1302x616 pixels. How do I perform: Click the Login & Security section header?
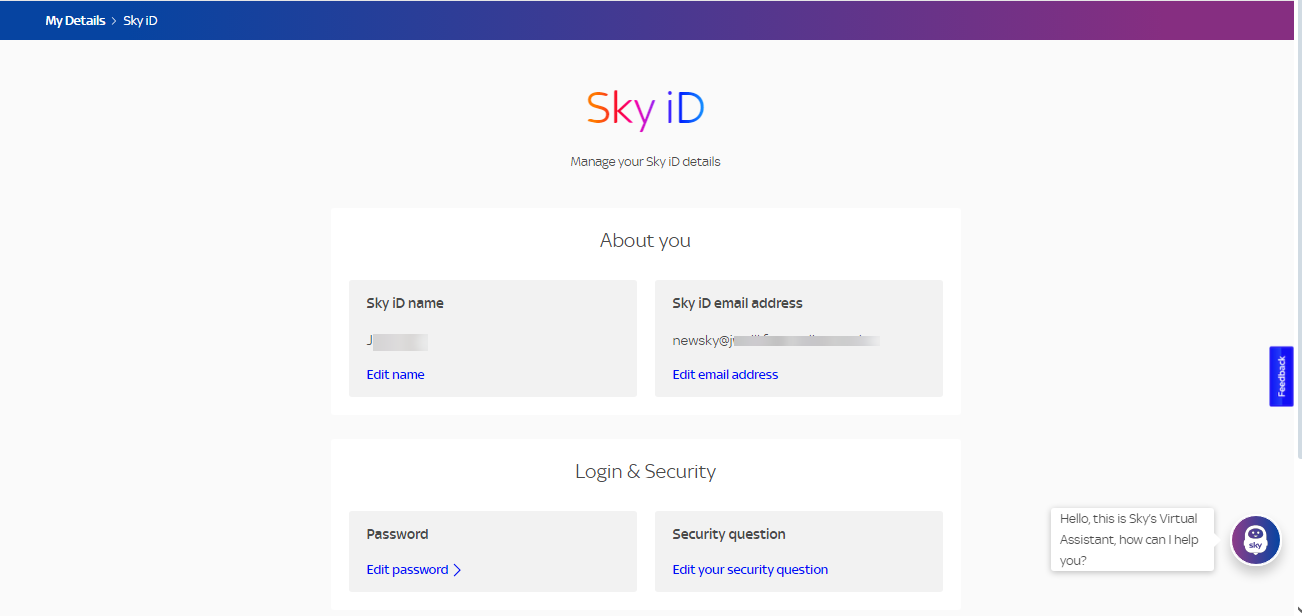pos(645,471)
